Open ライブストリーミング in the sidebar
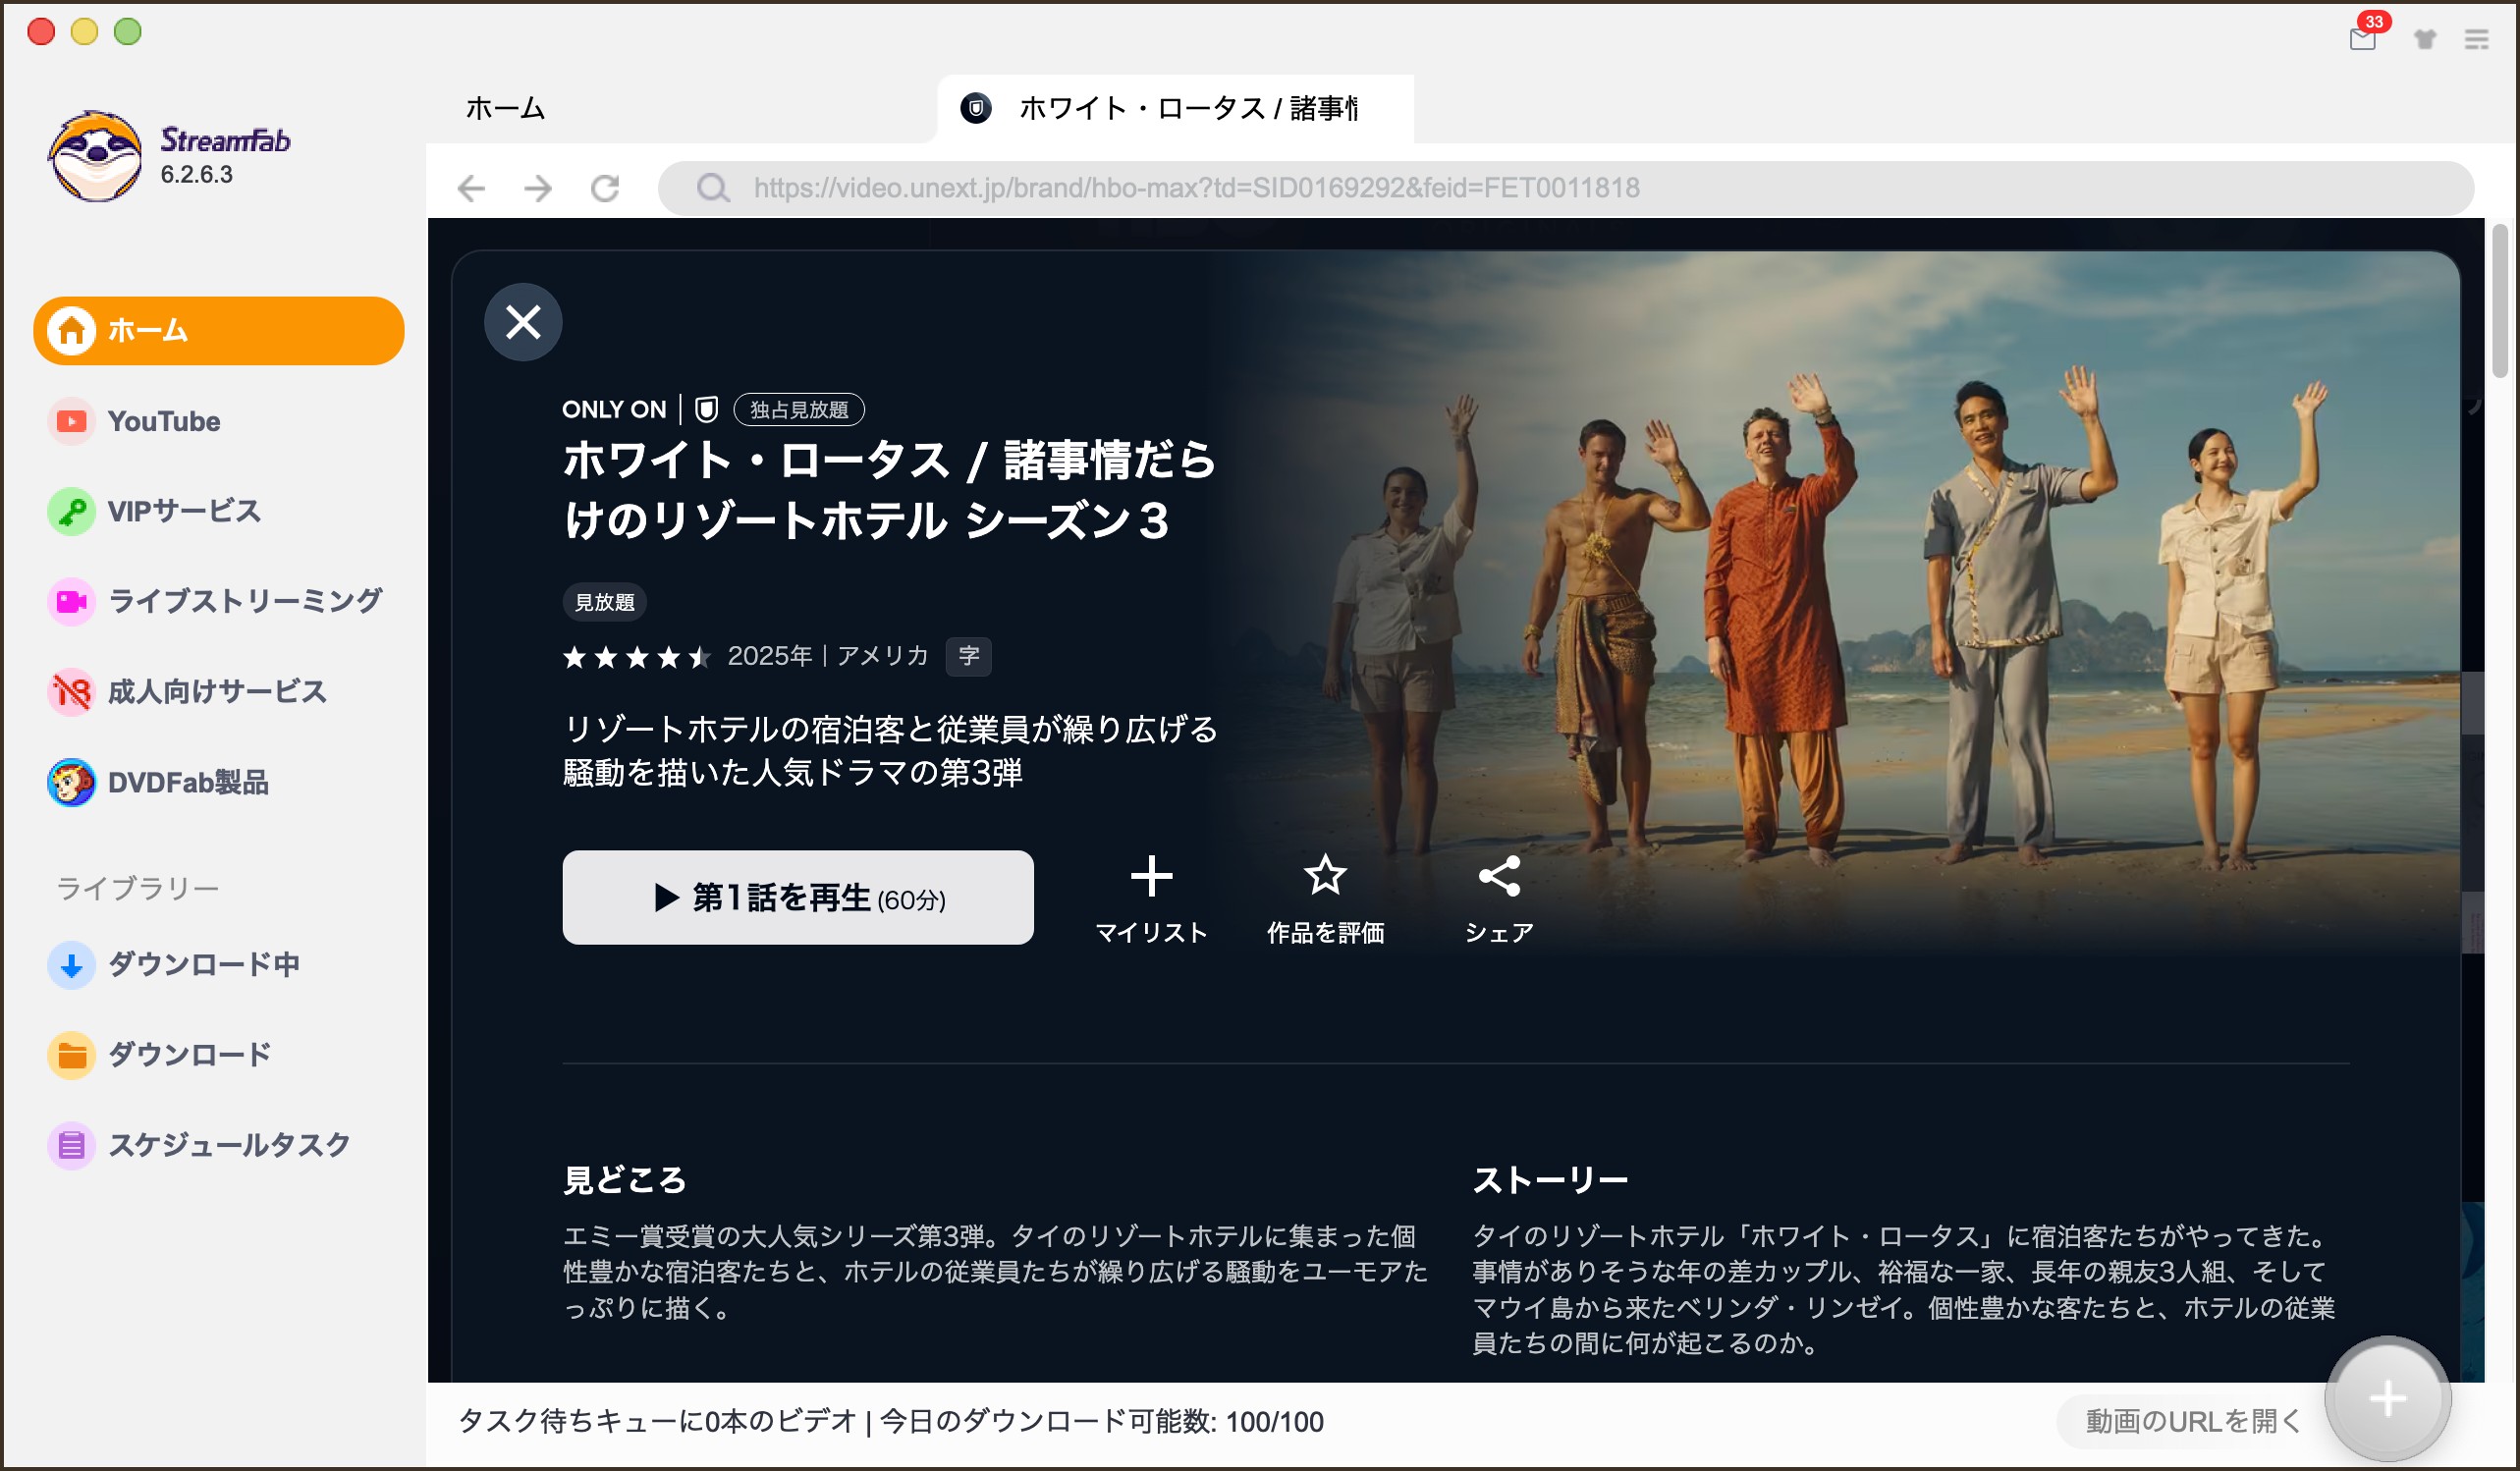The width and height of the screenshot is (2520, 1471). pos(243,601)
